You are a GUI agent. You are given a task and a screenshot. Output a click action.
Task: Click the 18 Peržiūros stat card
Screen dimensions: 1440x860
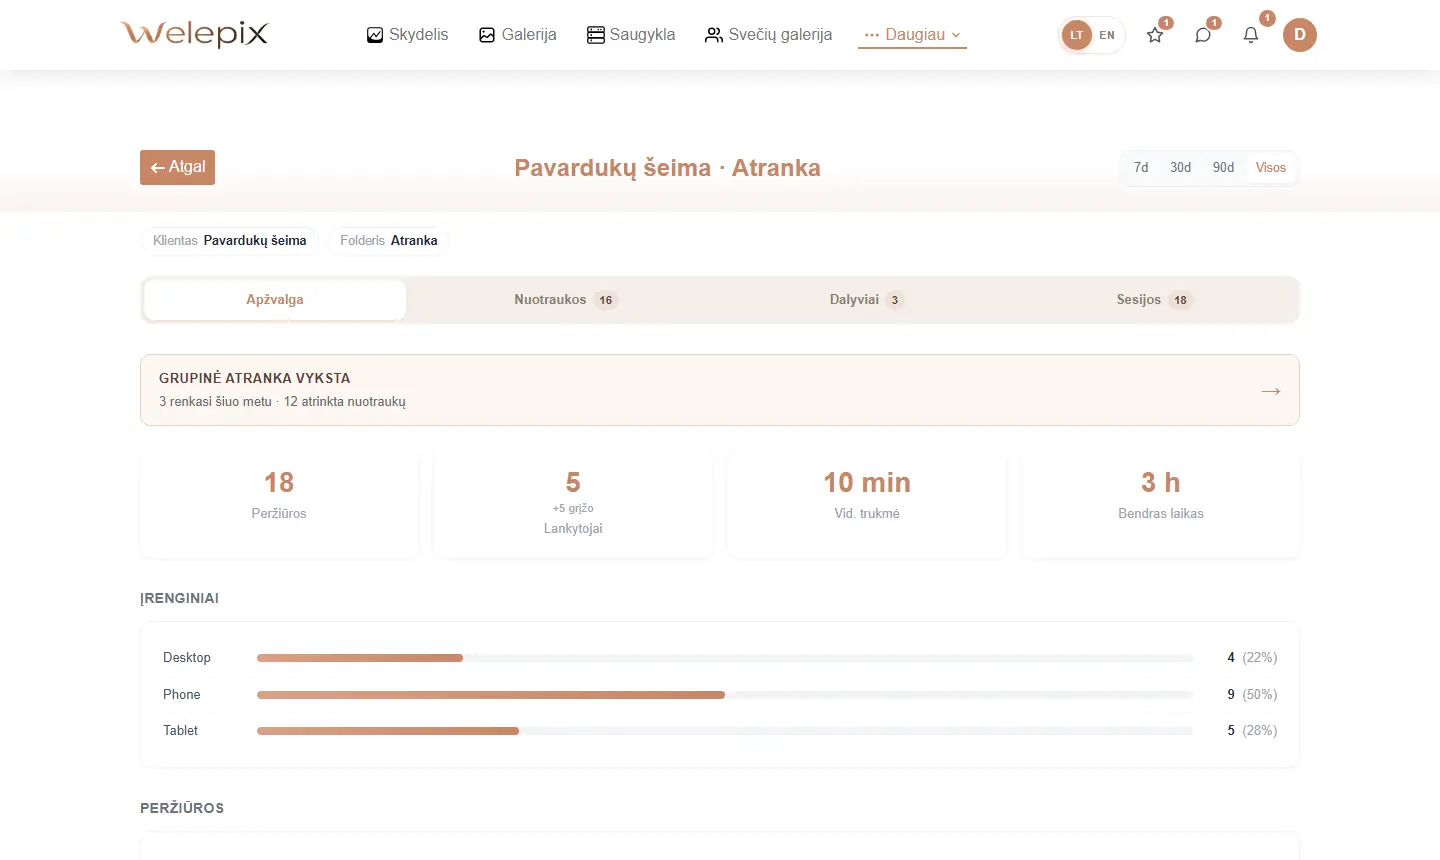tap(279, 502)
